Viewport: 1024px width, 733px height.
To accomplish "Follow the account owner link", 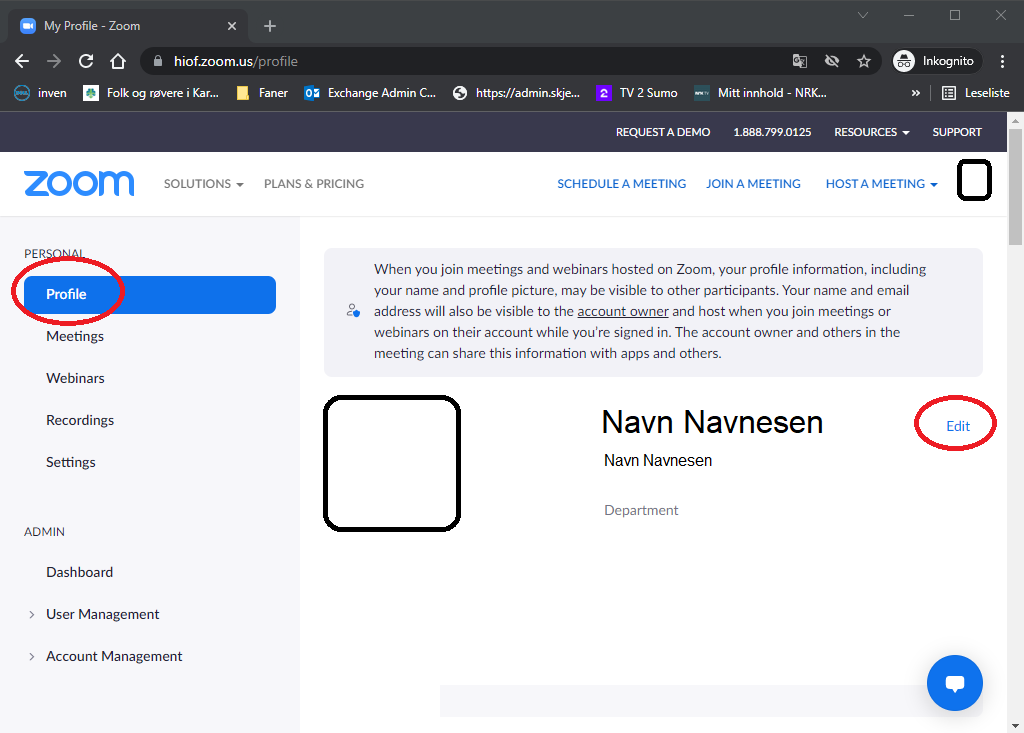I will click(x=623, y=311).
